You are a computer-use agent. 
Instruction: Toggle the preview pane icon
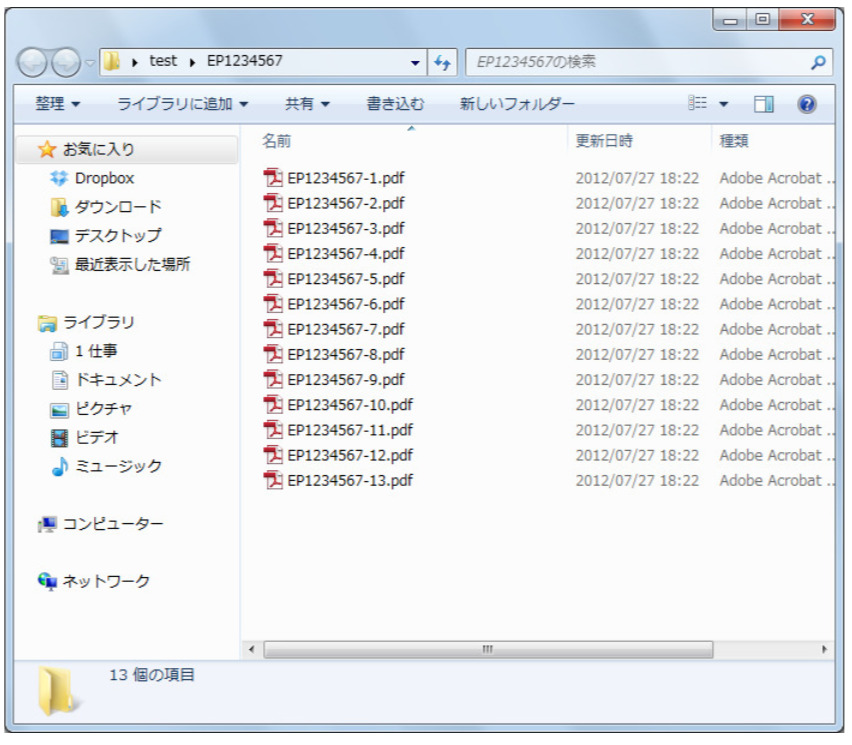764,104
